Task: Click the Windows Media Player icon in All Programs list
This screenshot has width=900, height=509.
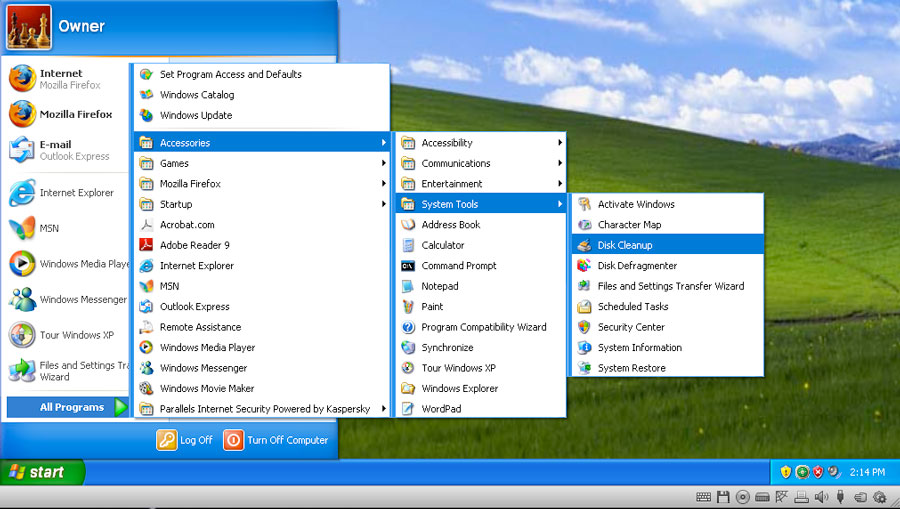Action: [146, 347]
